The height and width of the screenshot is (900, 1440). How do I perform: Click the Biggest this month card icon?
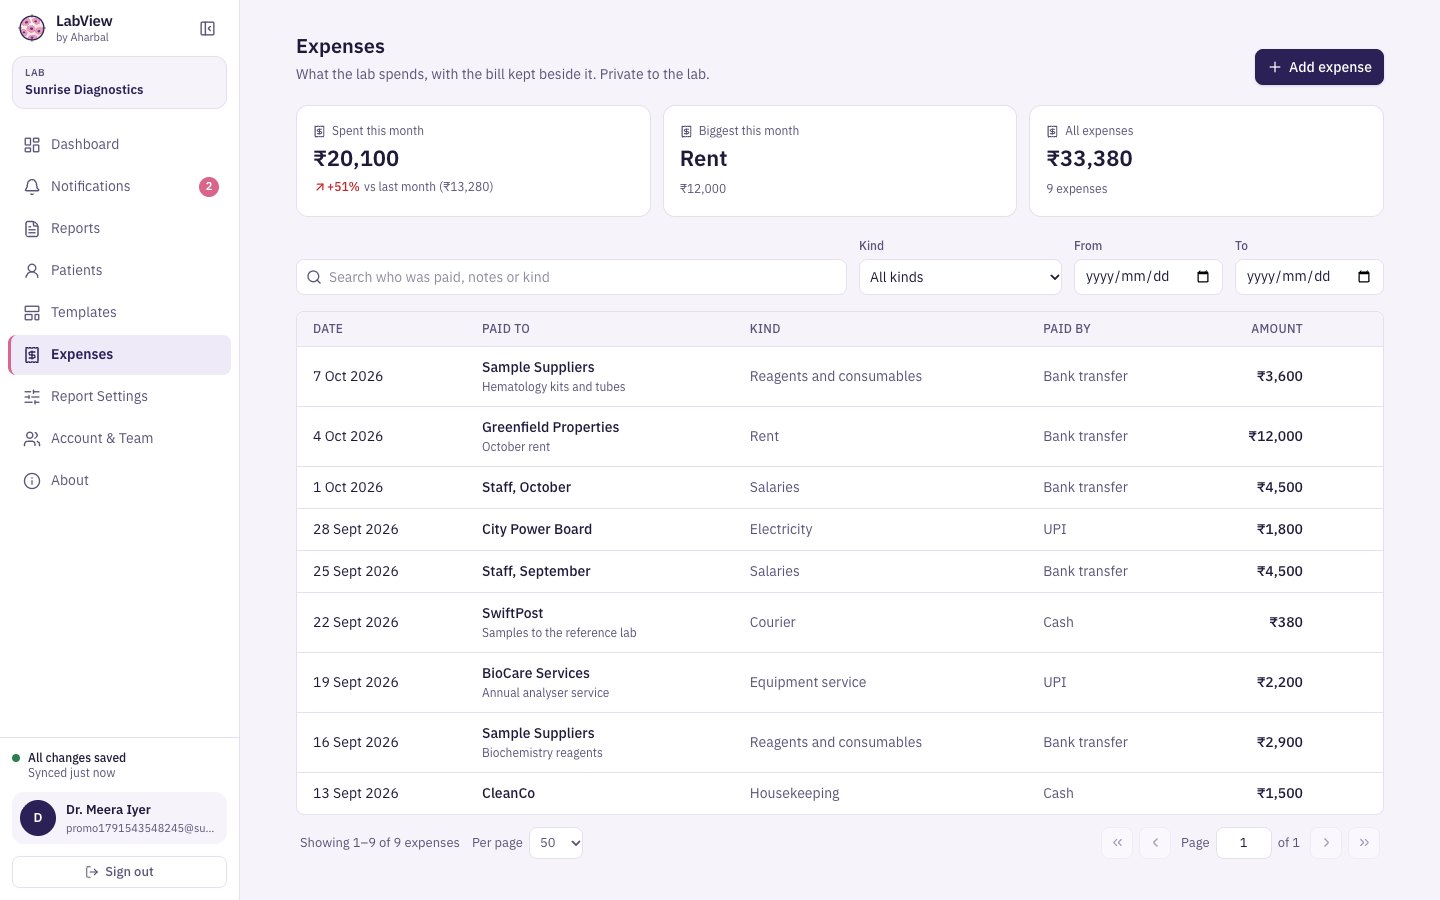point(687,131)
